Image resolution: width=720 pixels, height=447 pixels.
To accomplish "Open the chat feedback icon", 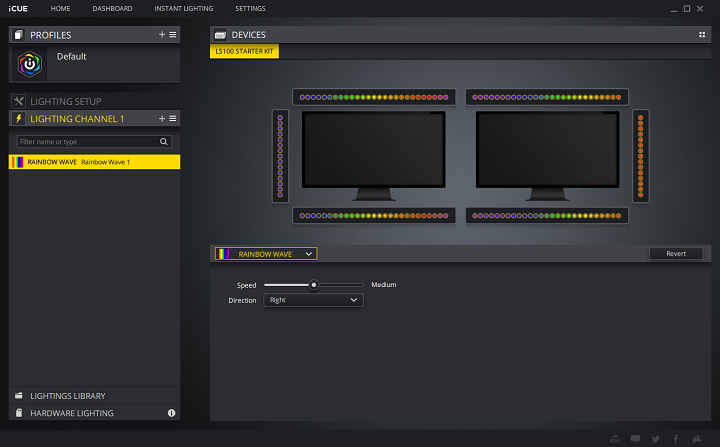I will (x=634, y=439).
